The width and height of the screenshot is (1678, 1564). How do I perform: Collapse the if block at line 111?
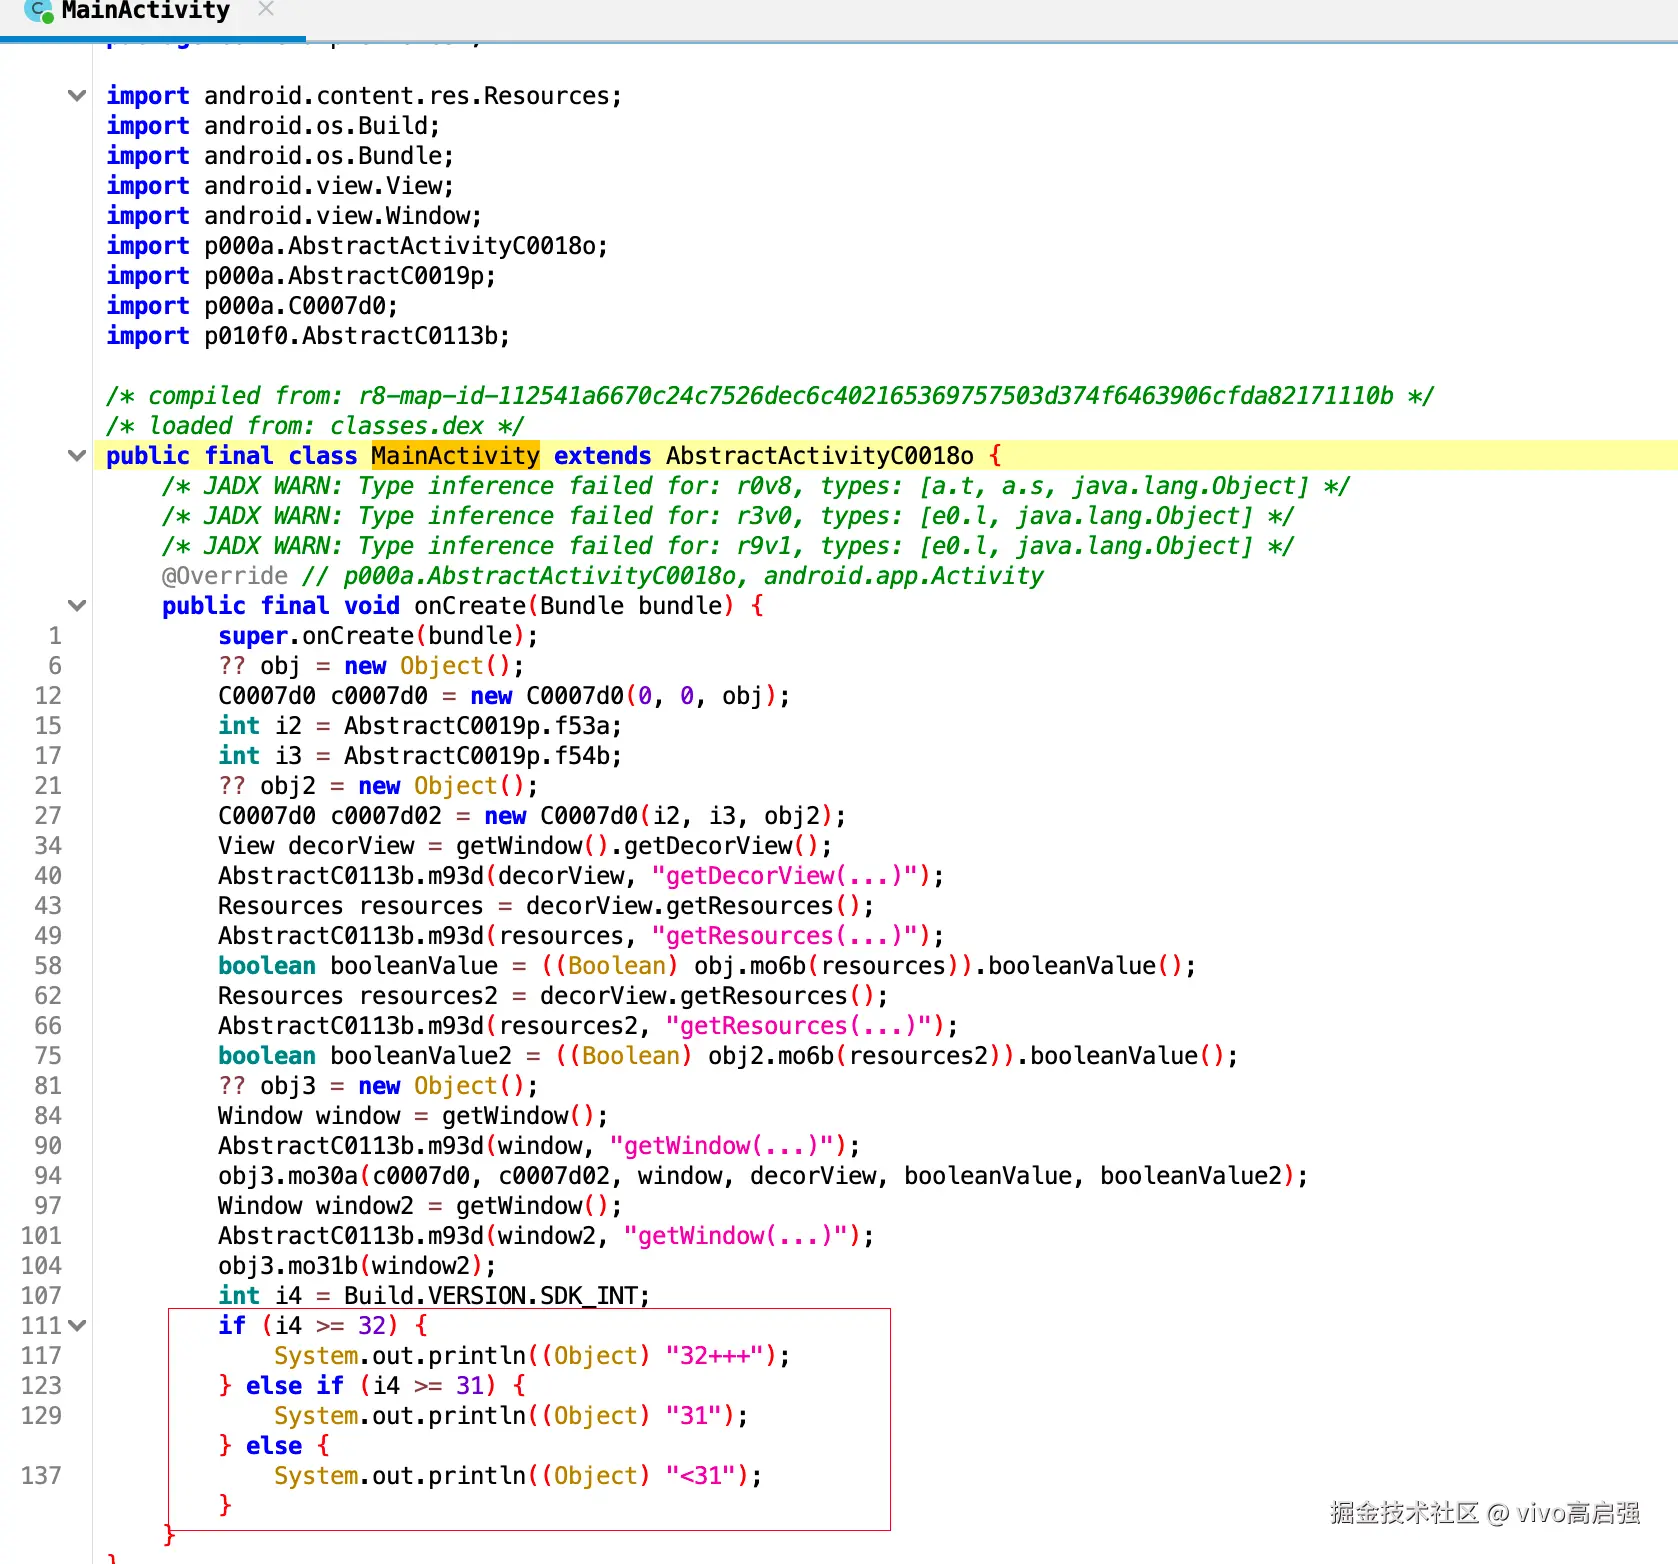click(78, 1326)
